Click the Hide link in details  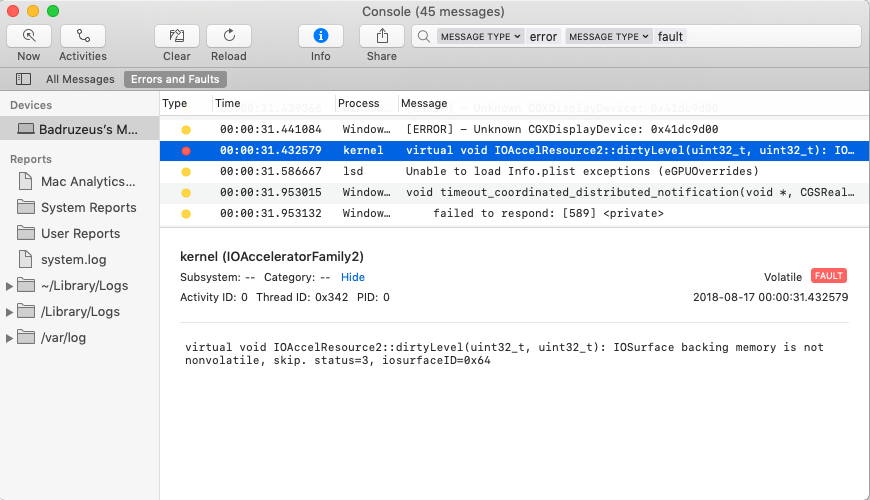[353, 277]
